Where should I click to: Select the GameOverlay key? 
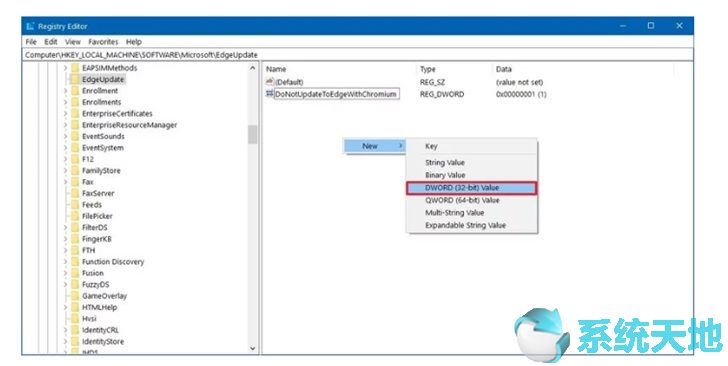coord(104,296)
